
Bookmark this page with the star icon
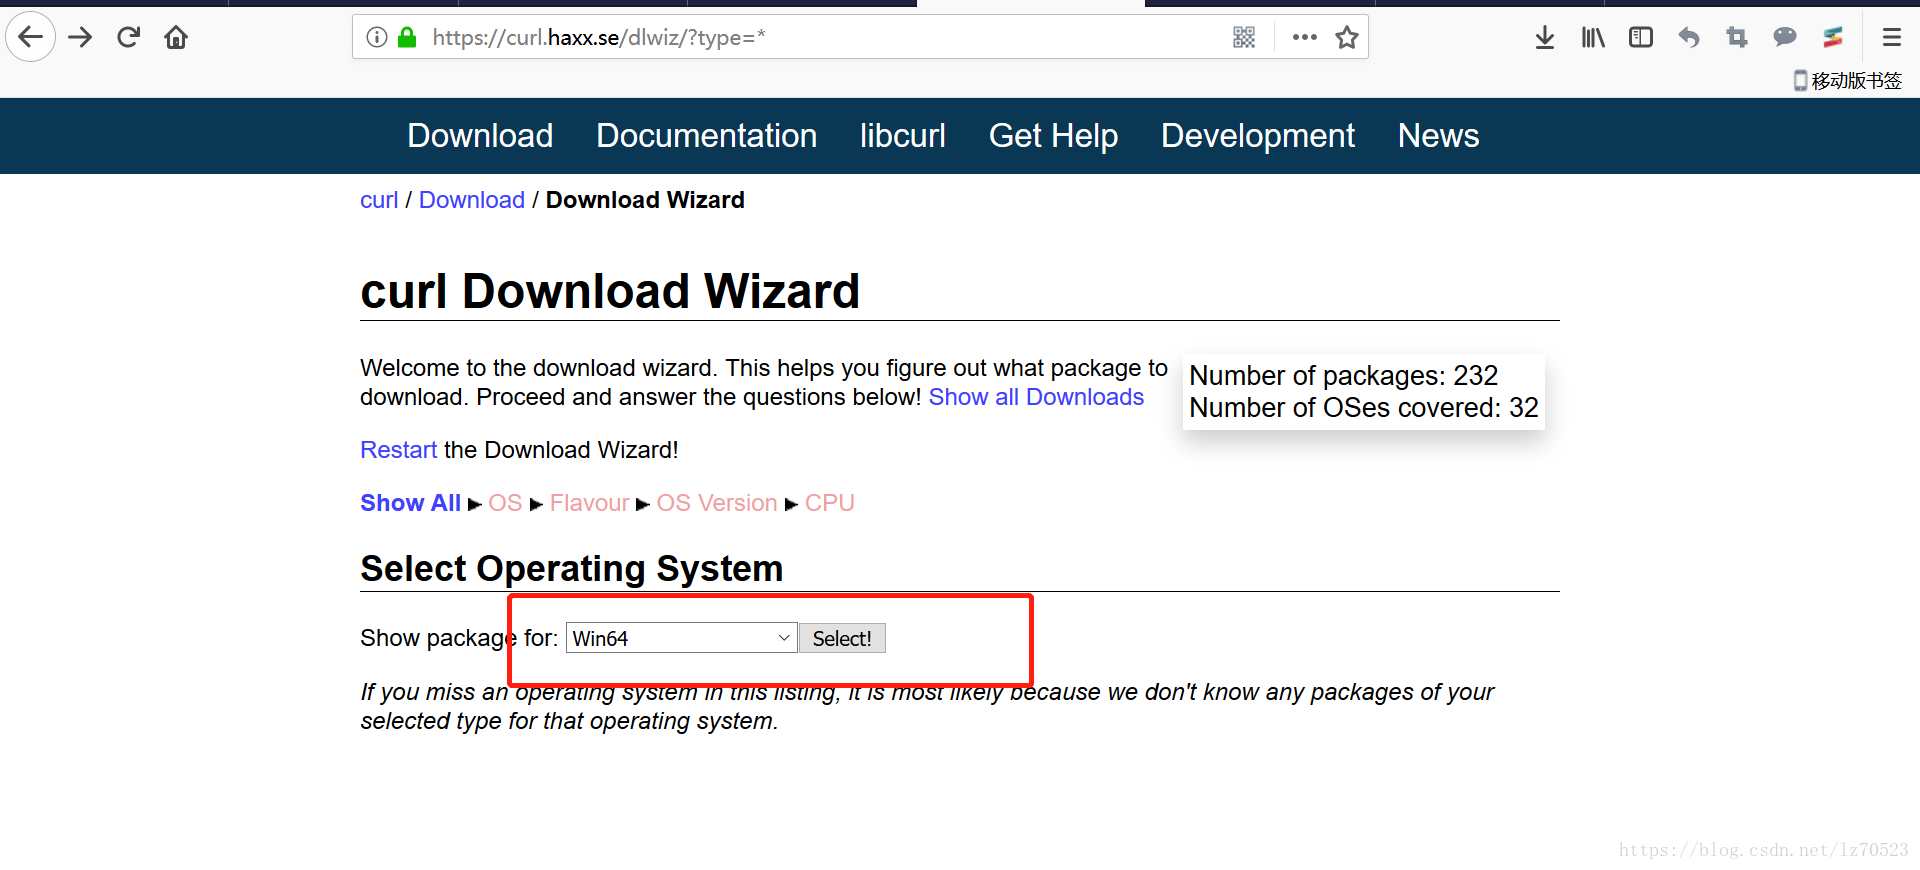click(1347, 37)
